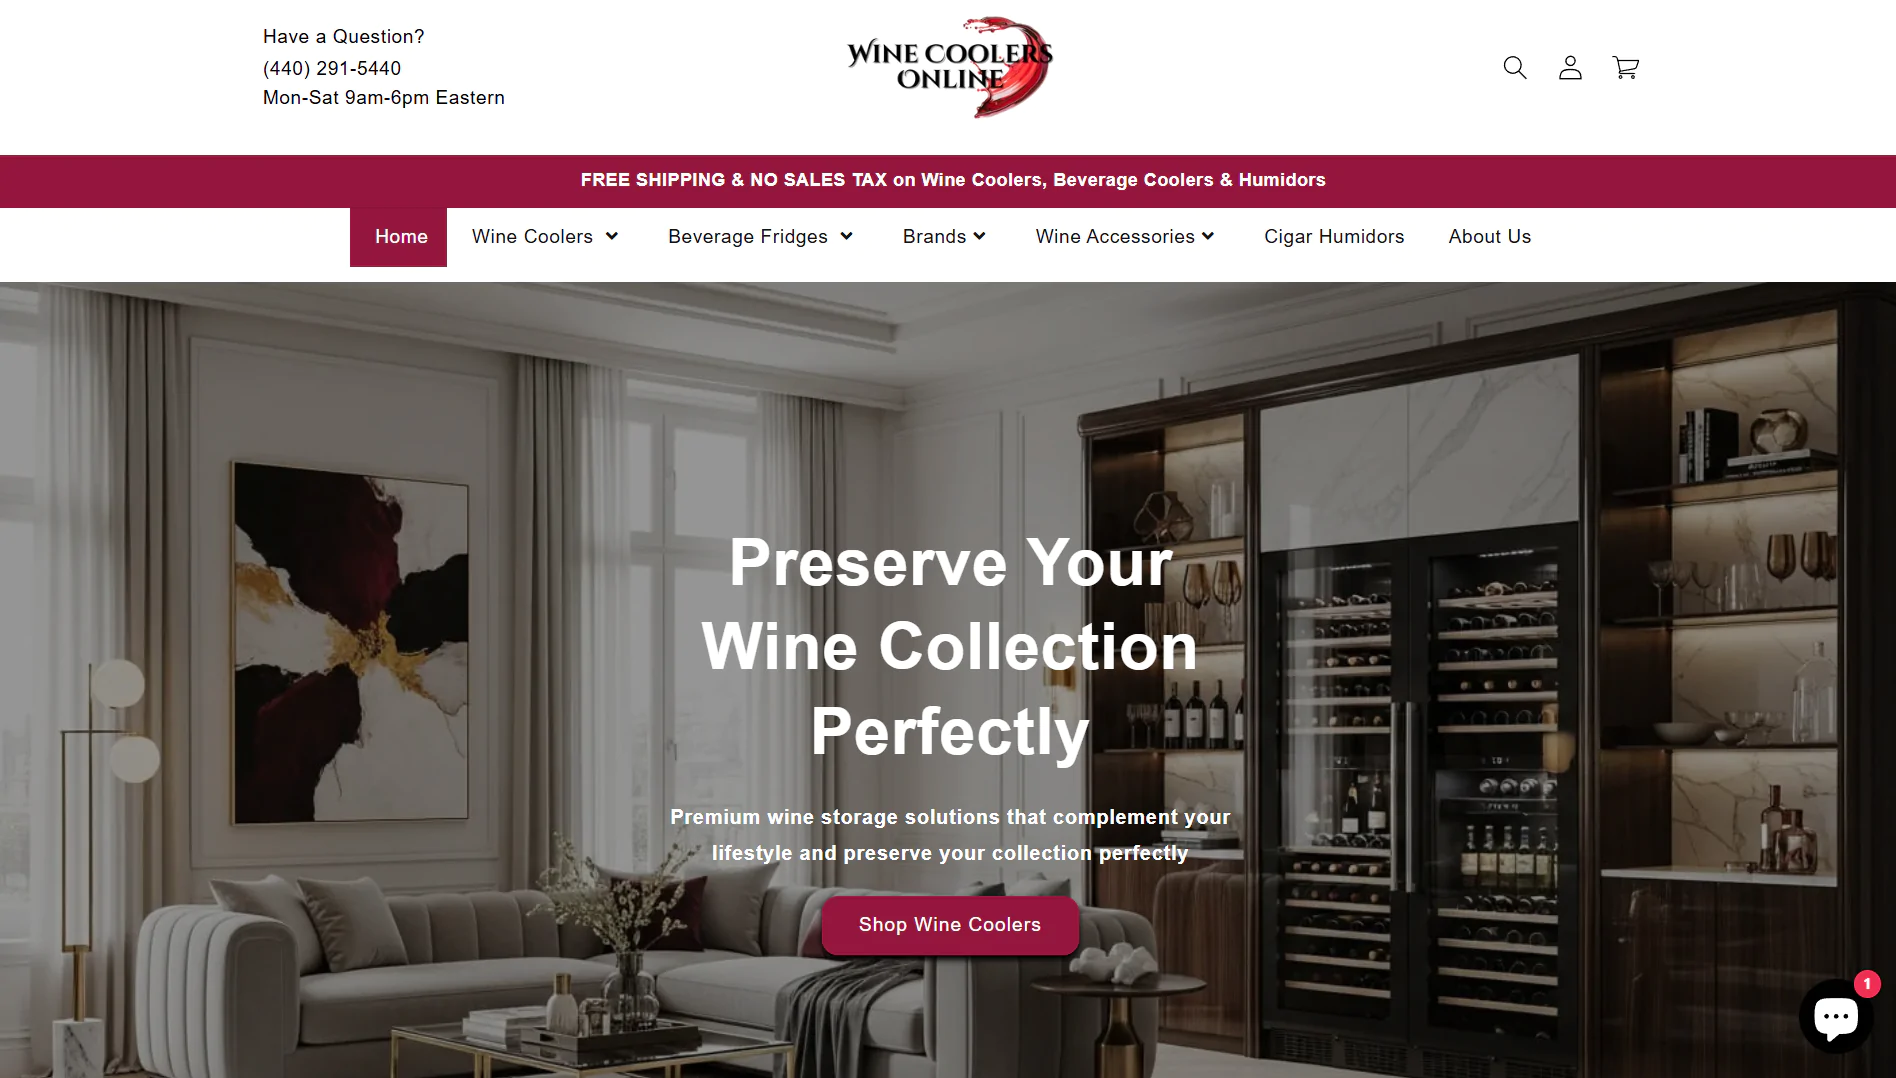Open the search magnifier icon
Viewport: 1896px width, 1078px height.
(x=1515, y=67)
